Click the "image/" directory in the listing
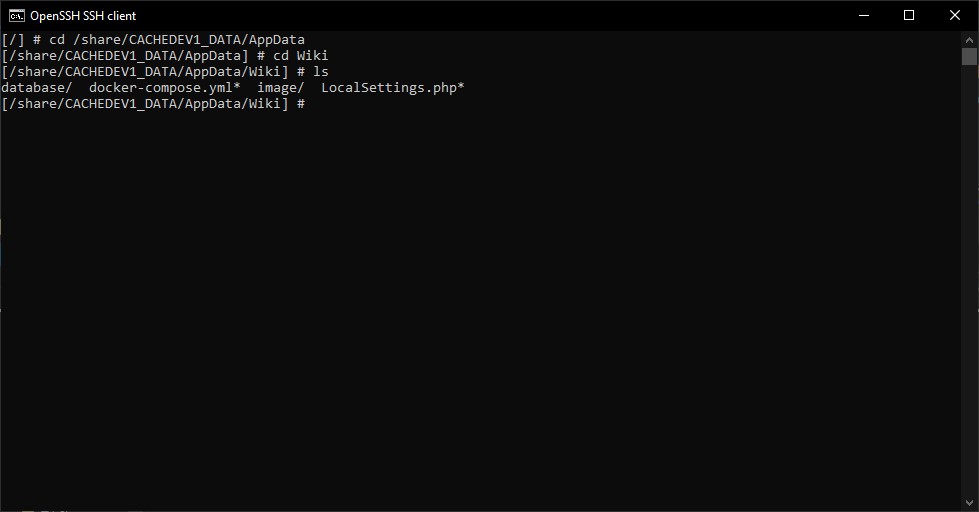Screen dimensions: 979x512 click(281, 88)
